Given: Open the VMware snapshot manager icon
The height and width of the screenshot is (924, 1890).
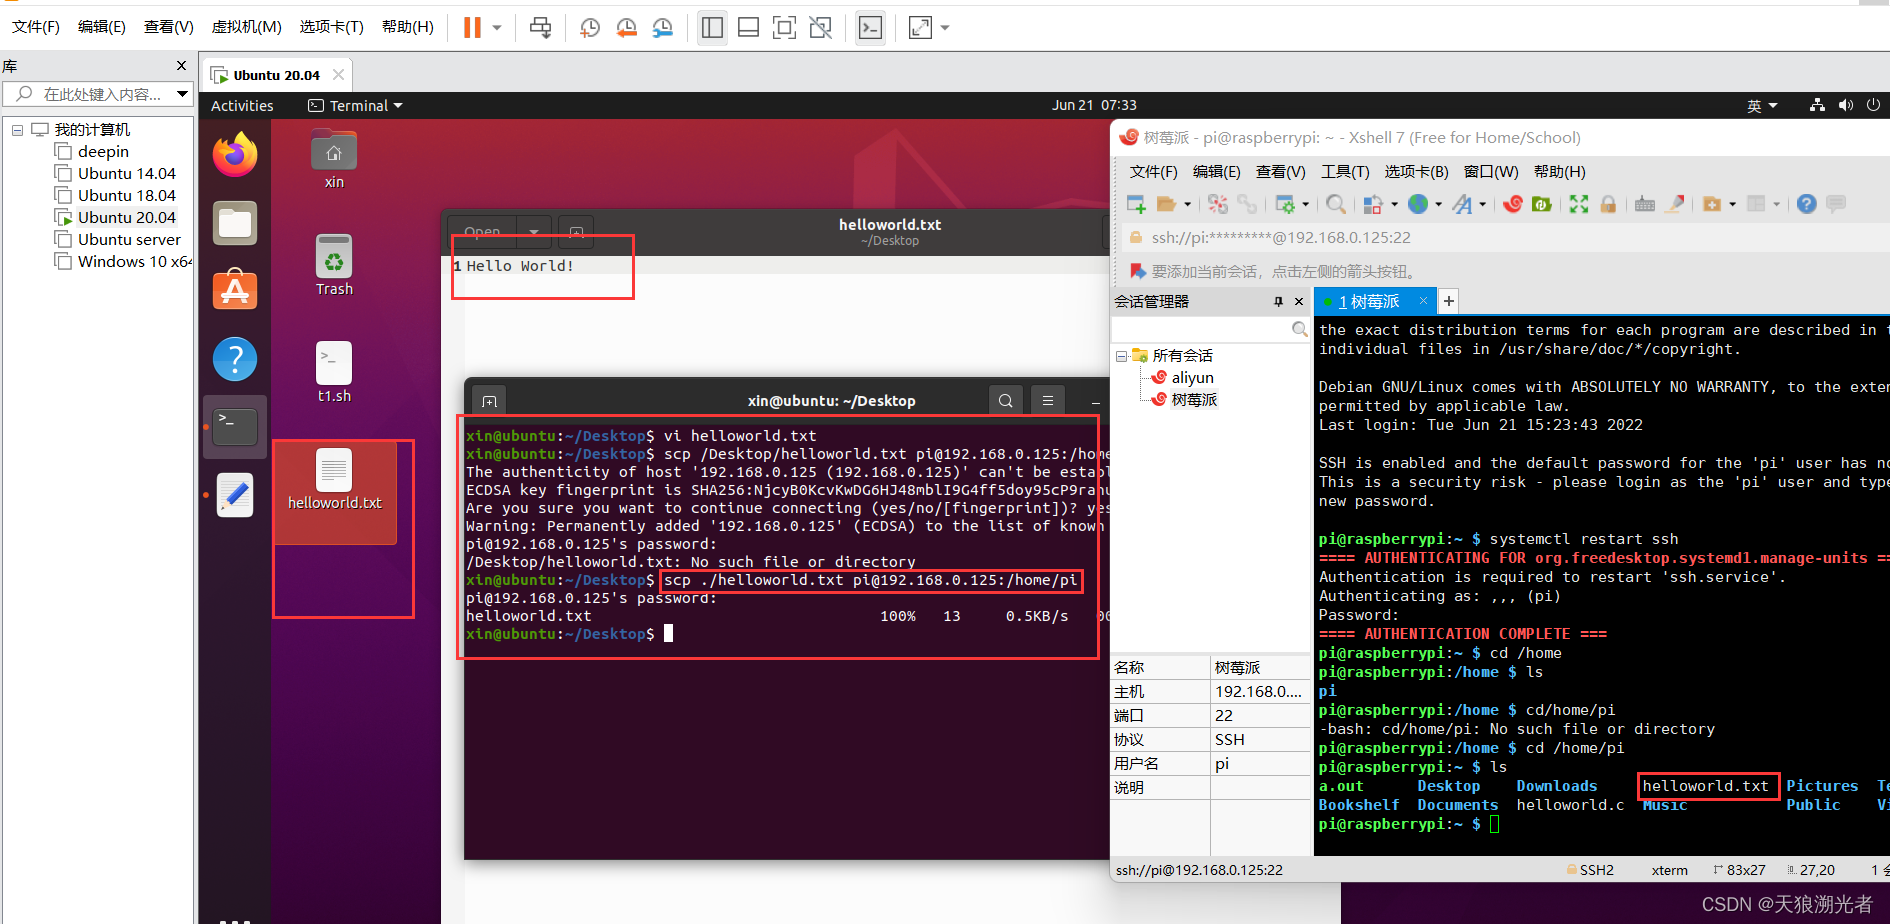Looking at the screenshot, I should click(662, 27).
